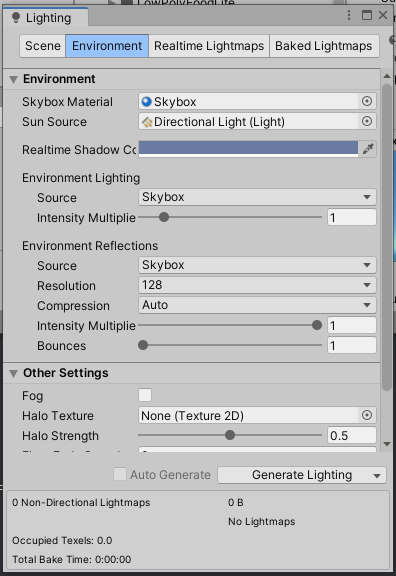Open the Compression dropdown
The image size is (396, 576).
[257, 305]
